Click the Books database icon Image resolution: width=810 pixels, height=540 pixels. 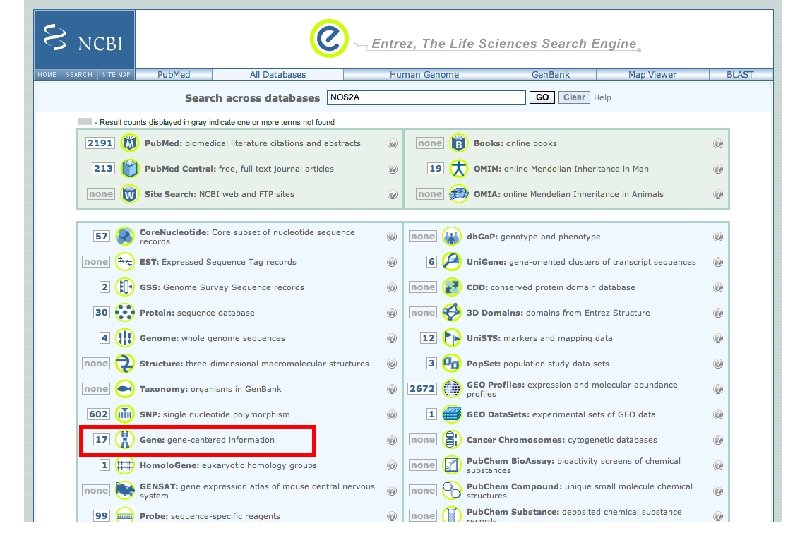pyautogui.click(x=458, y=143)
